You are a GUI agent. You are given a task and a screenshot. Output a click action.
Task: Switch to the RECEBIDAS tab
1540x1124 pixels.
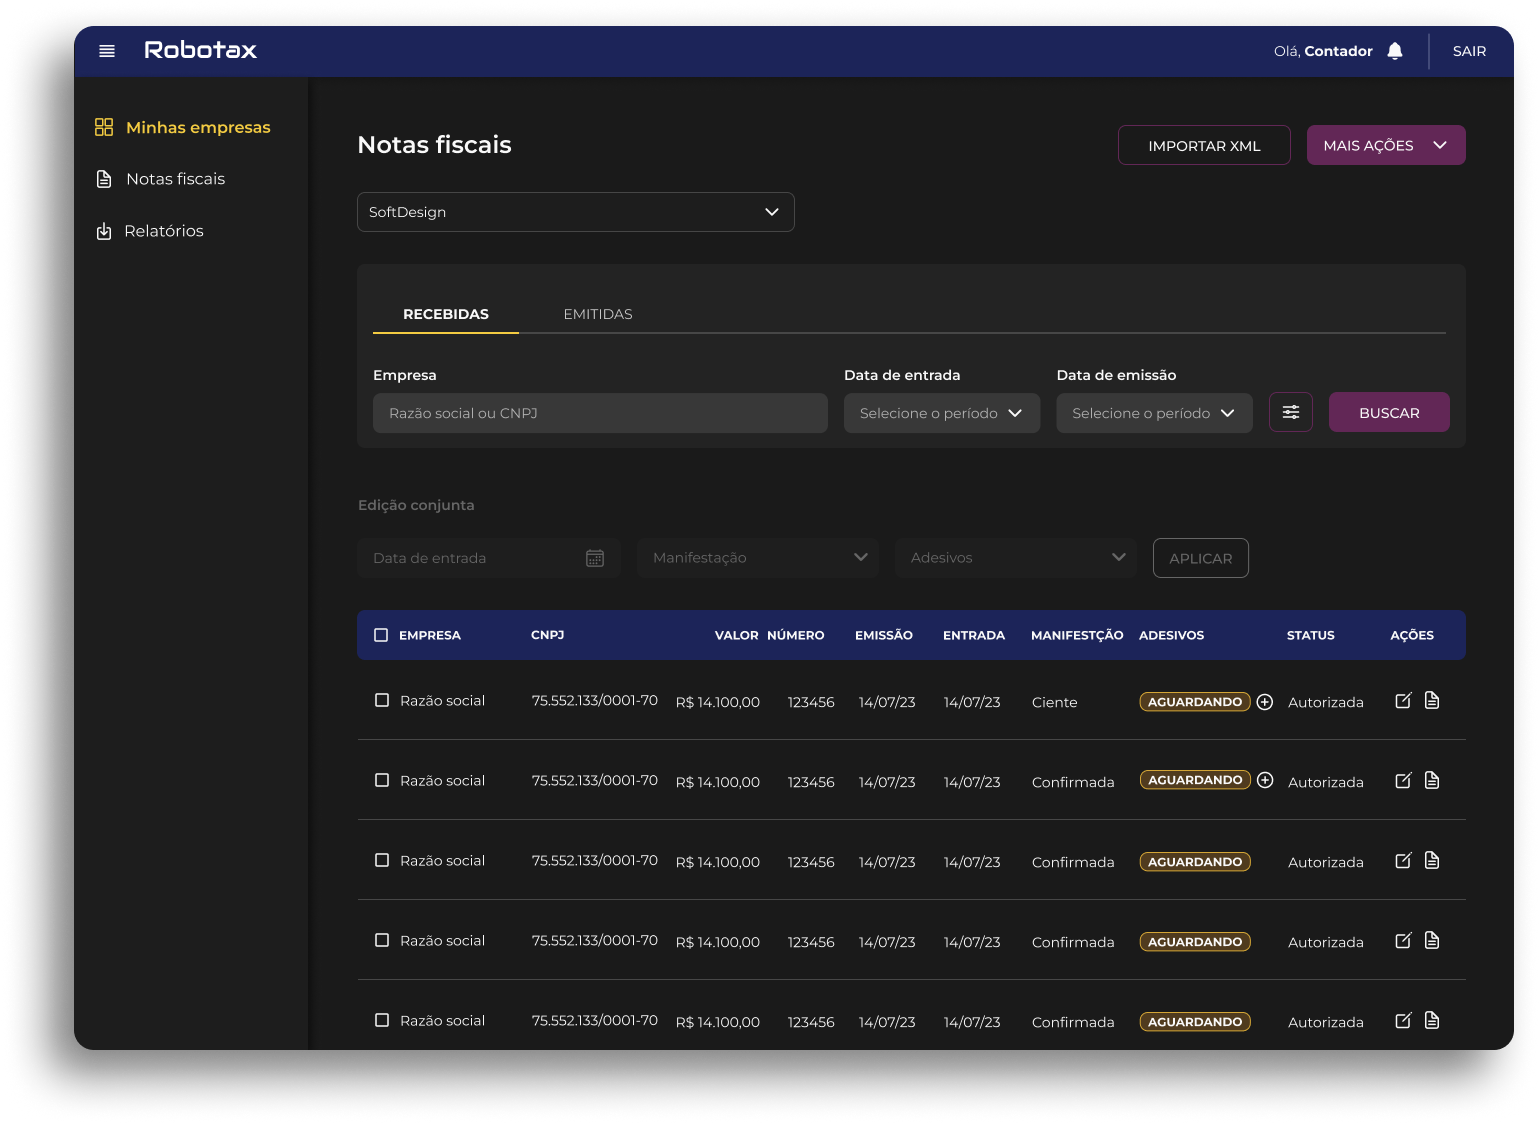(x=446, y=314)
